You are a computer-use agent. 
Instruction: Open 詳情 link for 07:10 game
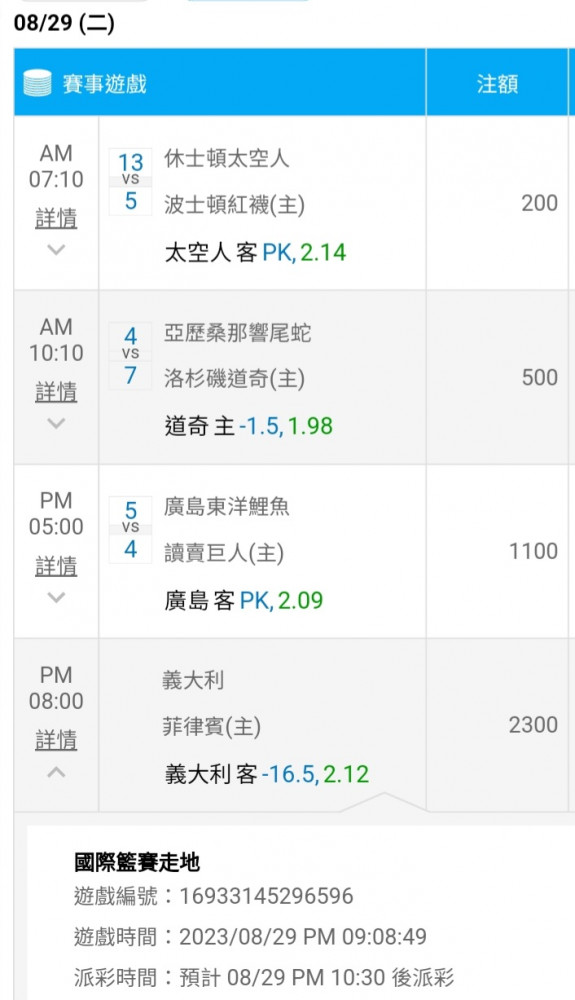(56, 218)
